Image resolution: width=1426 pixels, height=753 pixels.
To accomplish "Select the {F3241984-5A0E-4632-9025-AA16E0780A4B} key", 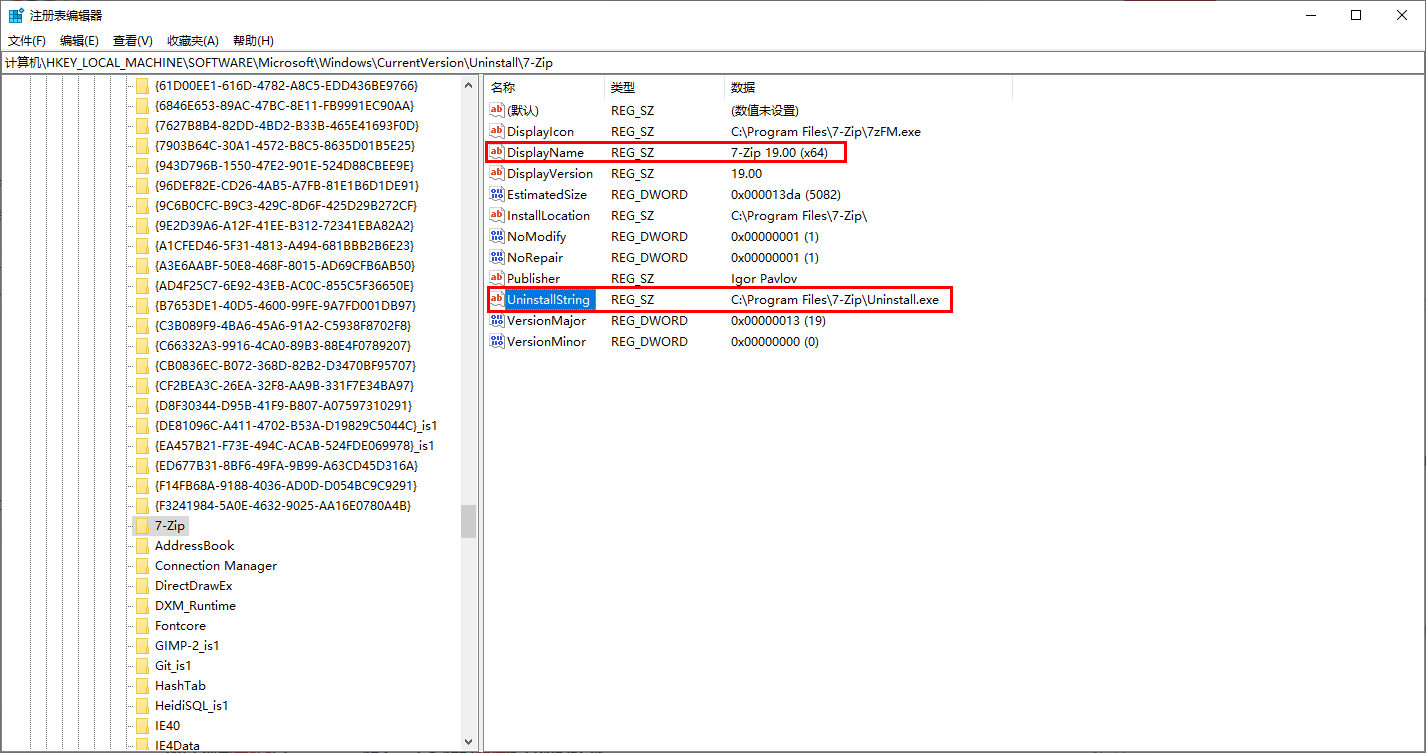I will (x=283, y=505).
